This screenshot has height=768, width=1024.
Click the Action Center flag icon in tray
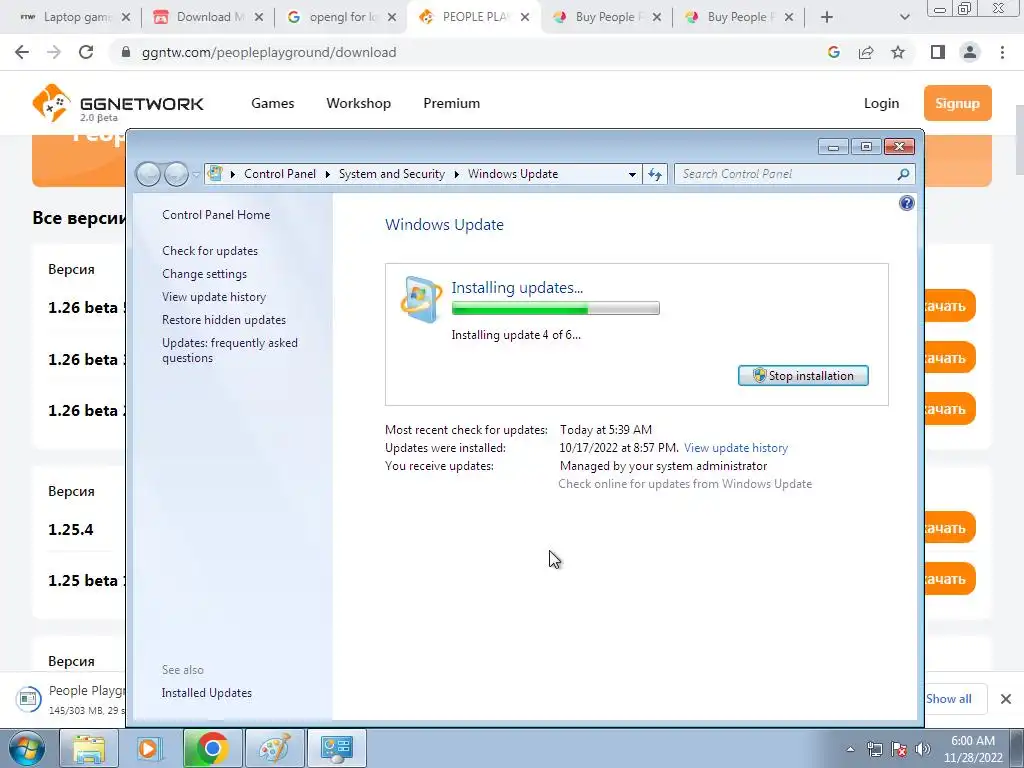(899, 748)
